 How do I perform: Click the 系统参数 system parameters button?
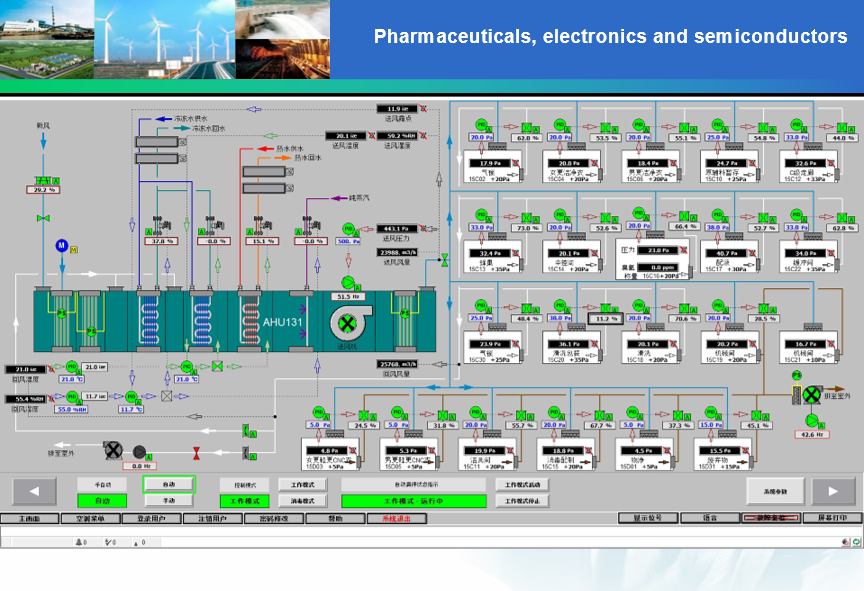[x=775, y=491]
